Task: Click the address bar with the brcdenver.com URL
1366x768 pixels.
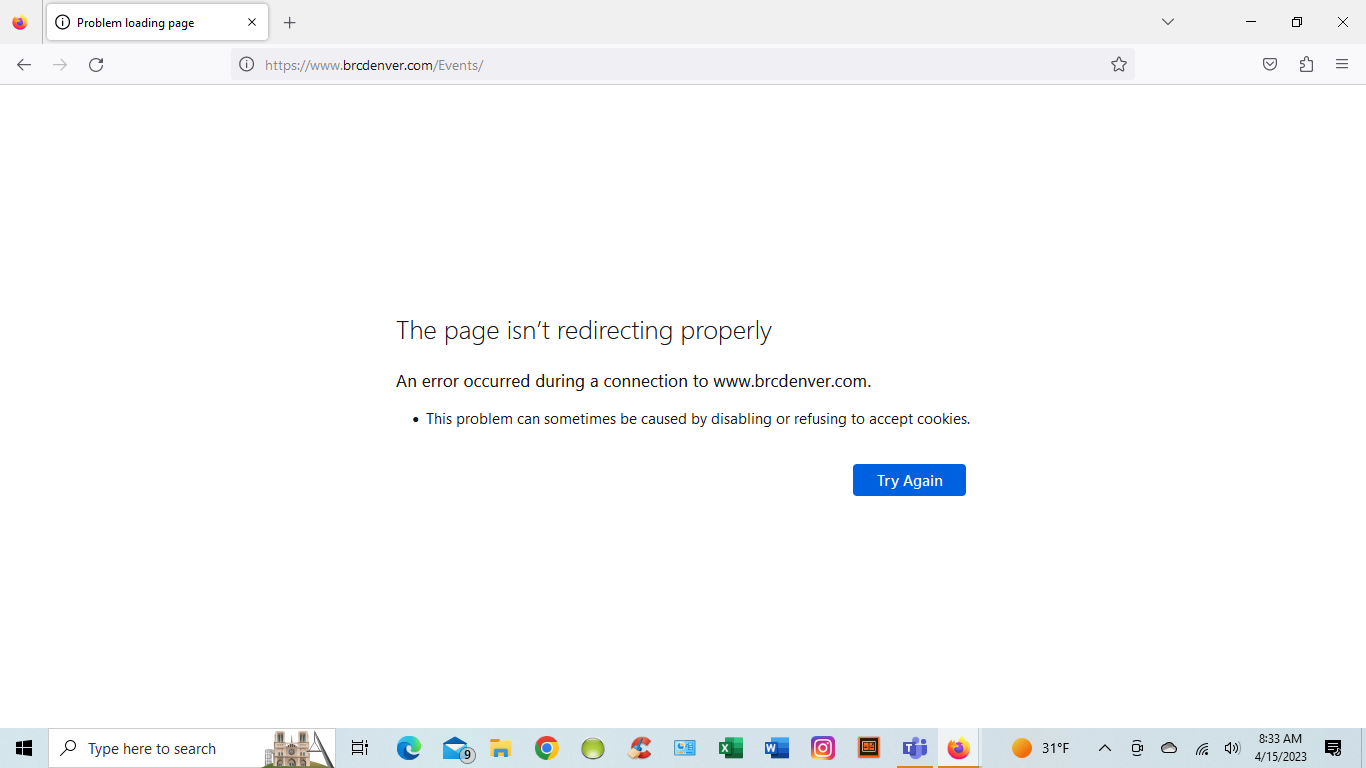Action: pos(684,65)
